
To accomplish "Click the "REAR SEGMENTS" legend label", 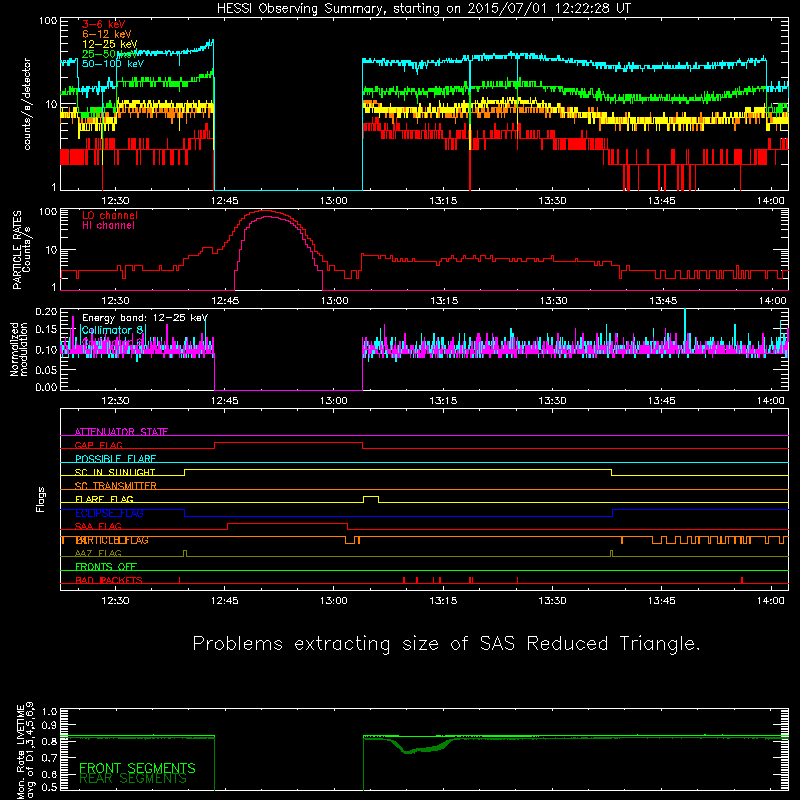I will point(133,779).
